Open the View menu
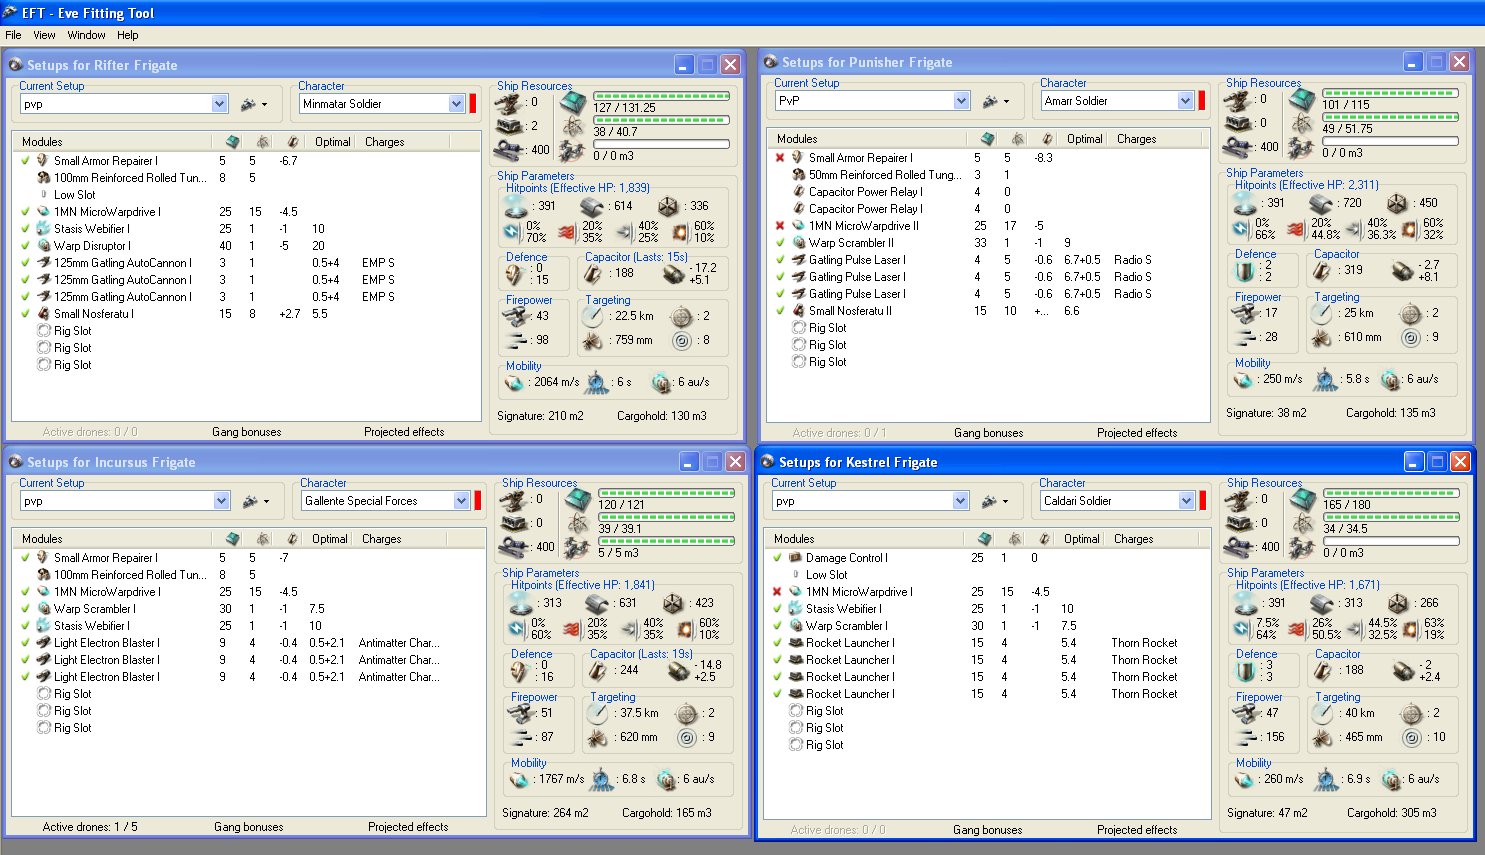Screen dimensions: 1485x855 coord(45,35)
